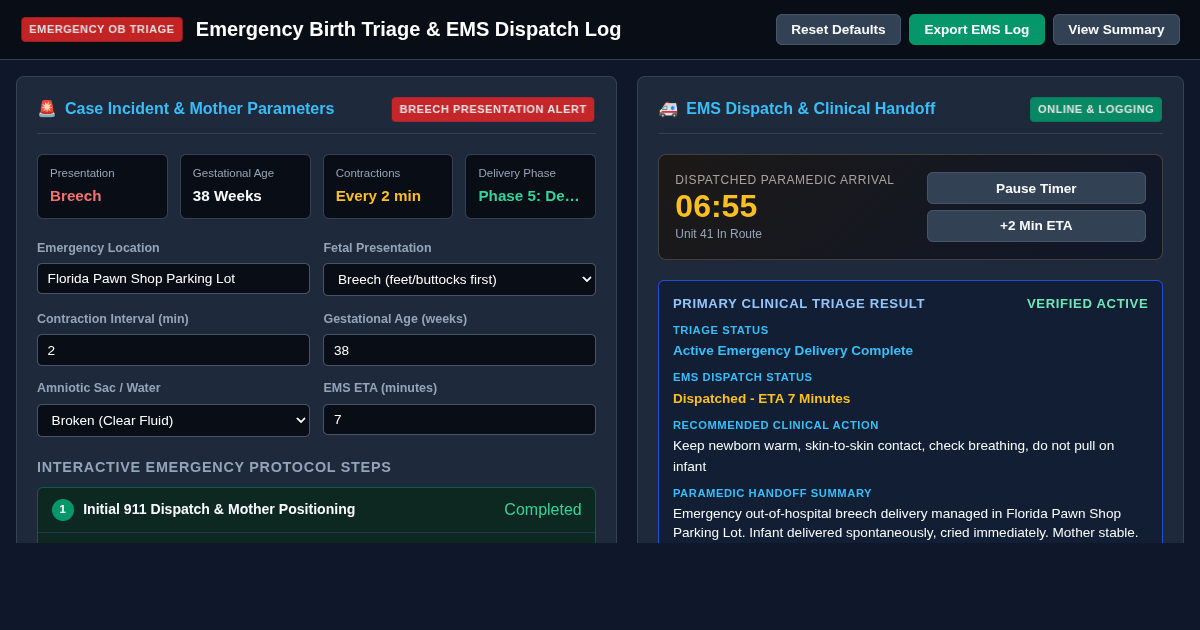Focus the Gestational Age weeks input
The width and height of the screenshot is (1200, 630).
459,350
